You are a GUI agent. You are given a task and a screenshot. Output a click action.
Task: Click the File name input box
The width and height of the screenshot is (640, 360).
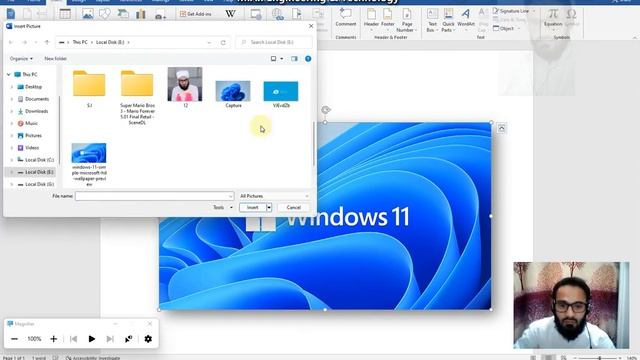tap(154, 196)
